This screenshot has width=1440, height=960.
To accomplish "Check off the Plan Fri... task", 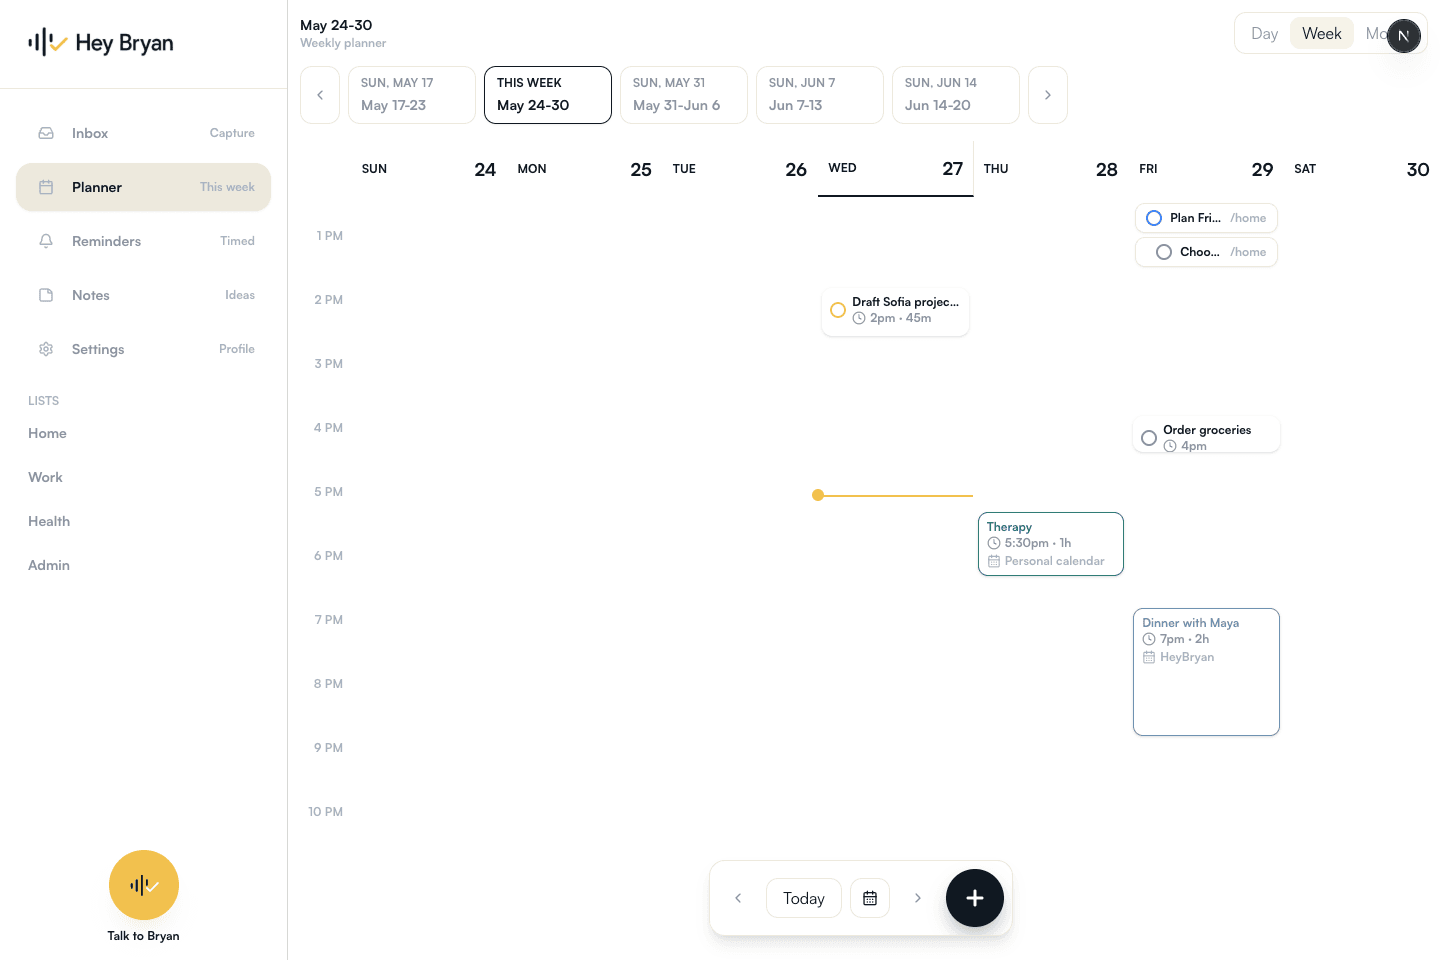I will 1154,218.
